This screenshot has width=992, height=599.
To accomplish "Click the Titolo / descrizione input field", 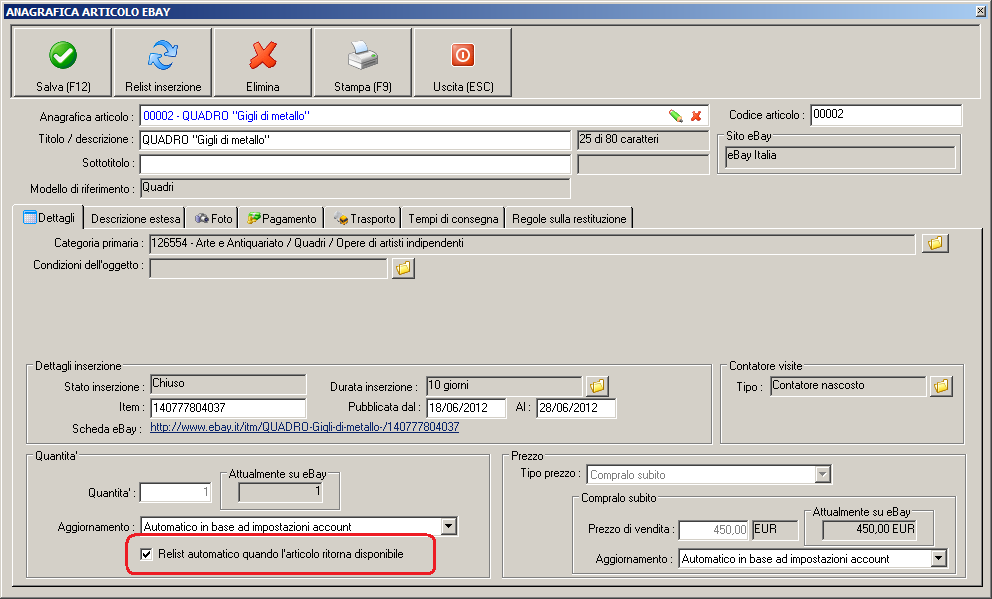I will pyautogui.click(x=355, y=140).
